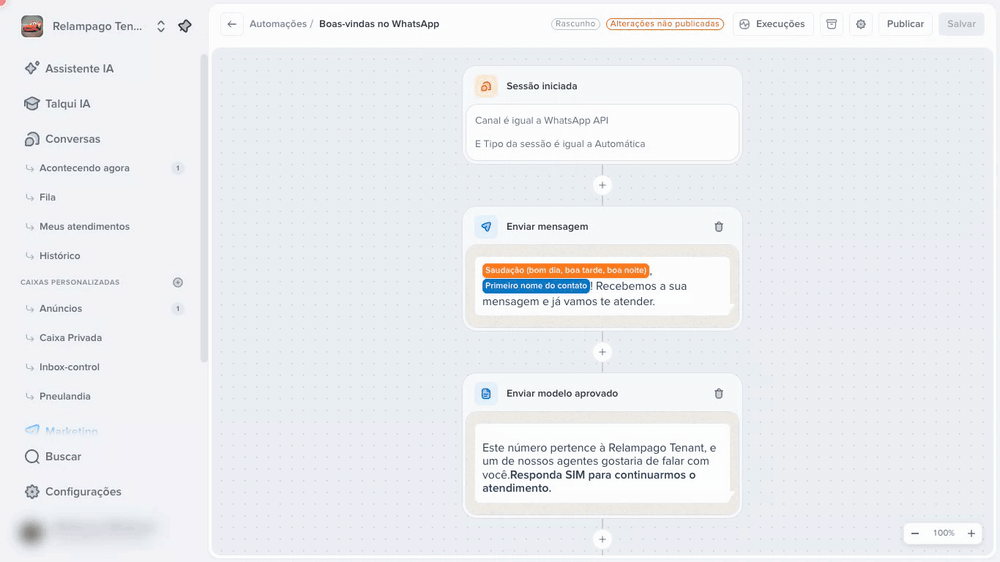Click the Conversas headset icon
This screenshot has height=562, width=1000.
pyautogui.click(x=32, y=138)
